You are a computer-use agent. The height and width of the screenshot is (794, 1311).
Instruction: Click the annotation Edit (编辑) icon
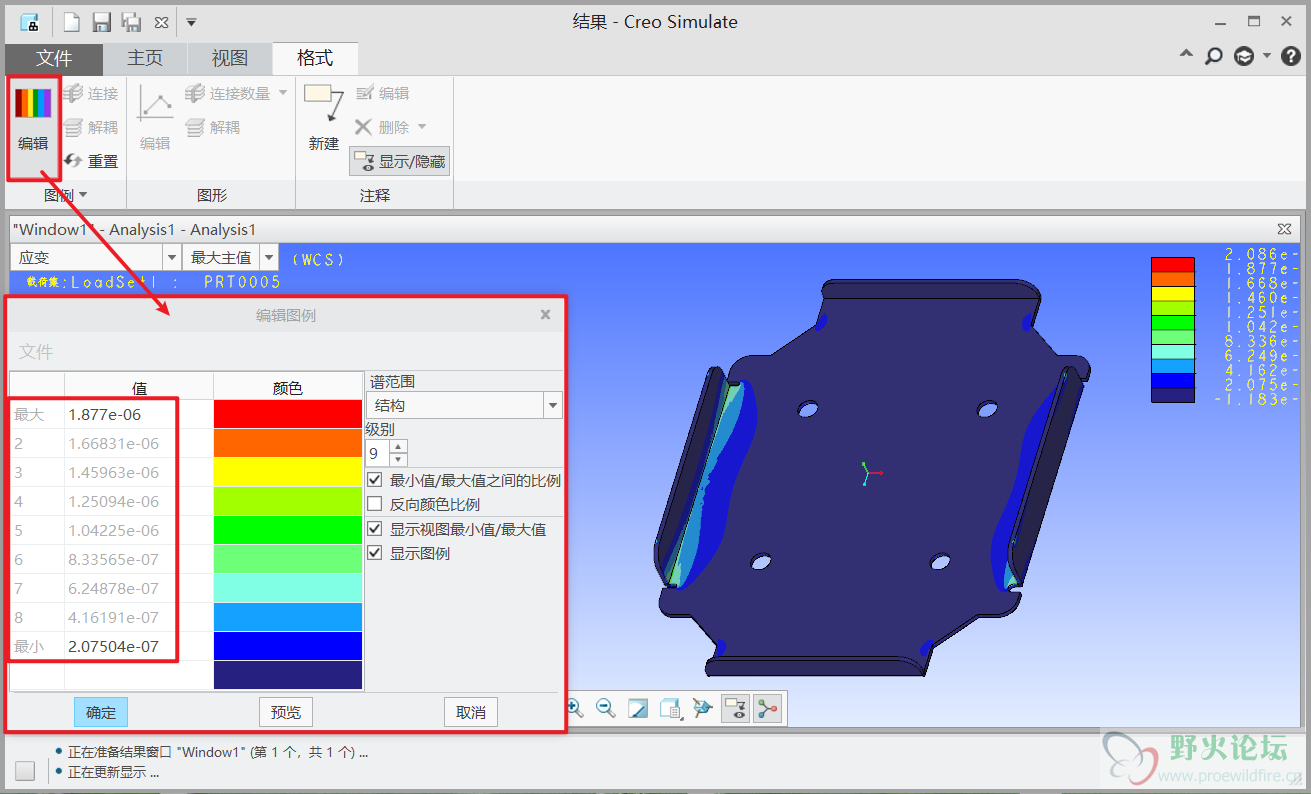[365, 93]
